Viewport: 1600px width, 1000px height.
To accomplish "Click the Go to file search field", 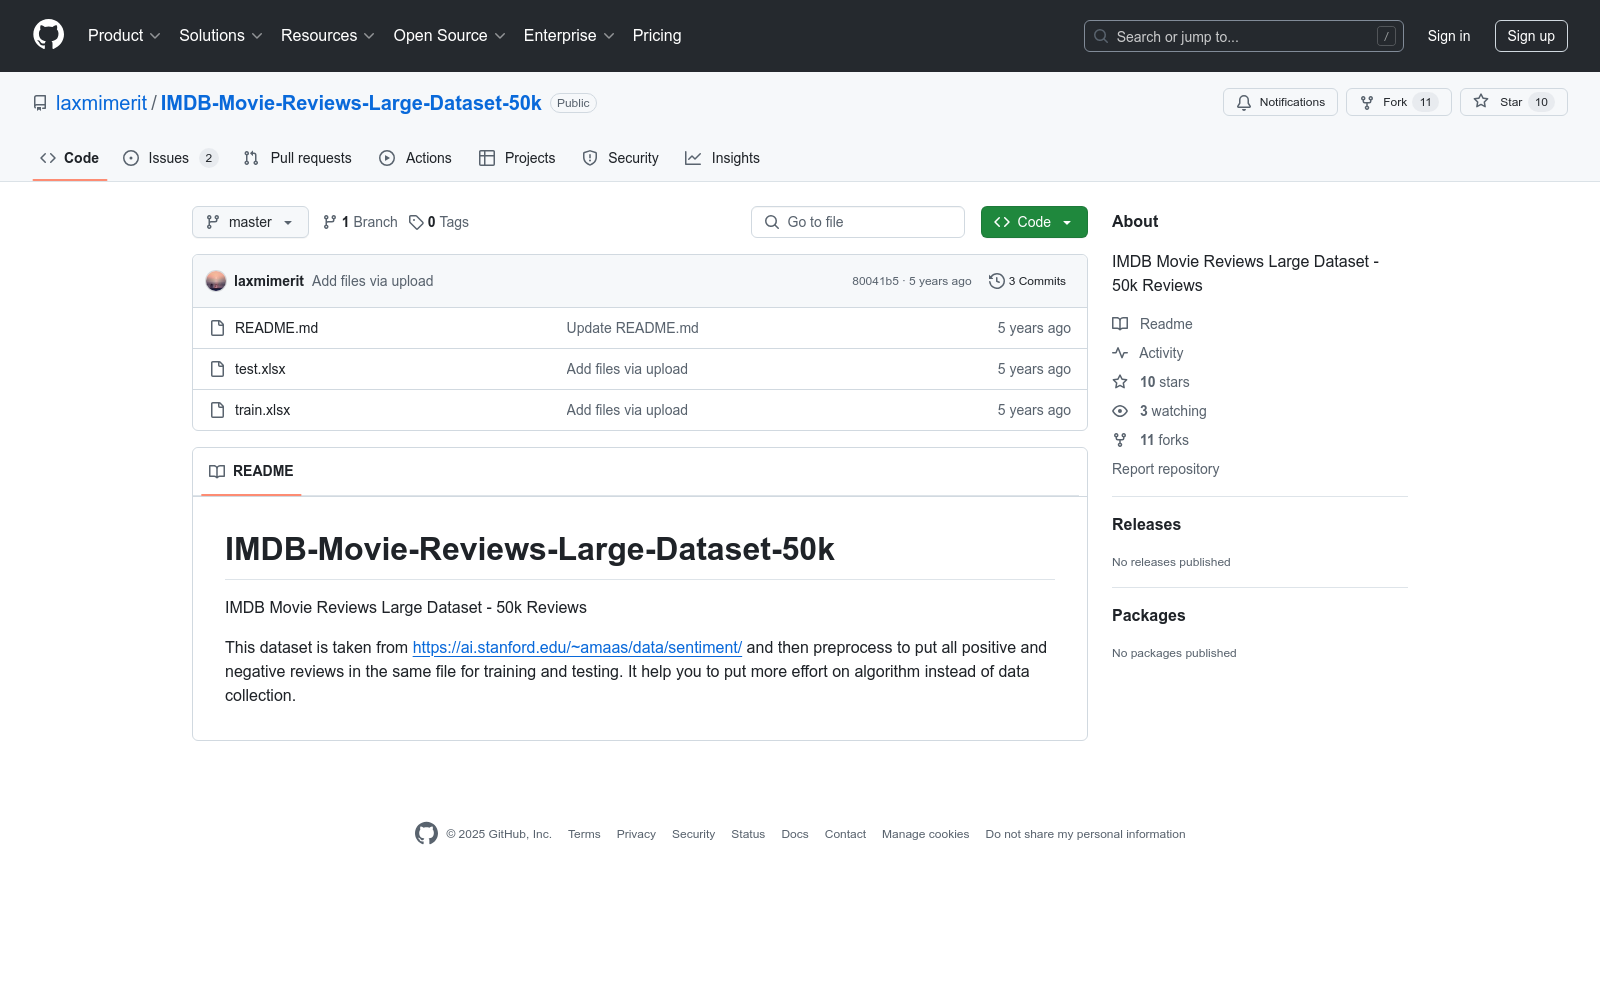I will [x=858, y=222].
